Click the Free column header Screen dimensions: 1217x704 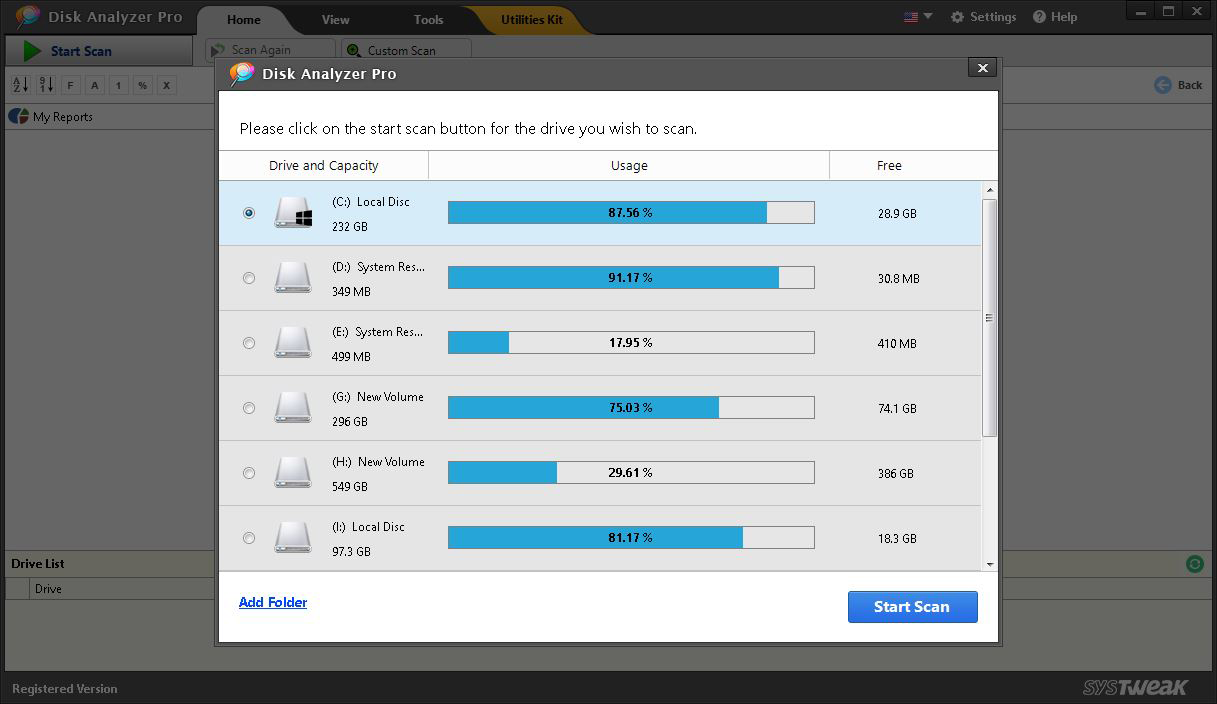pyautogui.click(x=890, y=166)
